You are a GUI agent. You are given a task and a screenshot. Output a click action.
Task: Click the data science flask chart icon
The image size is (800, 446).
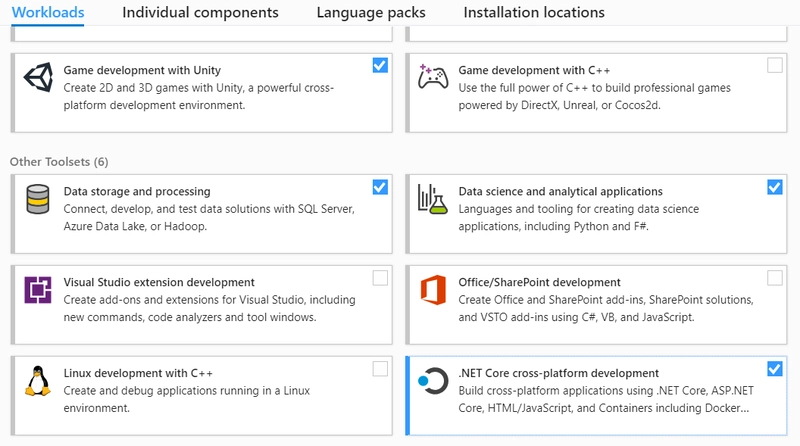[433, 199]
